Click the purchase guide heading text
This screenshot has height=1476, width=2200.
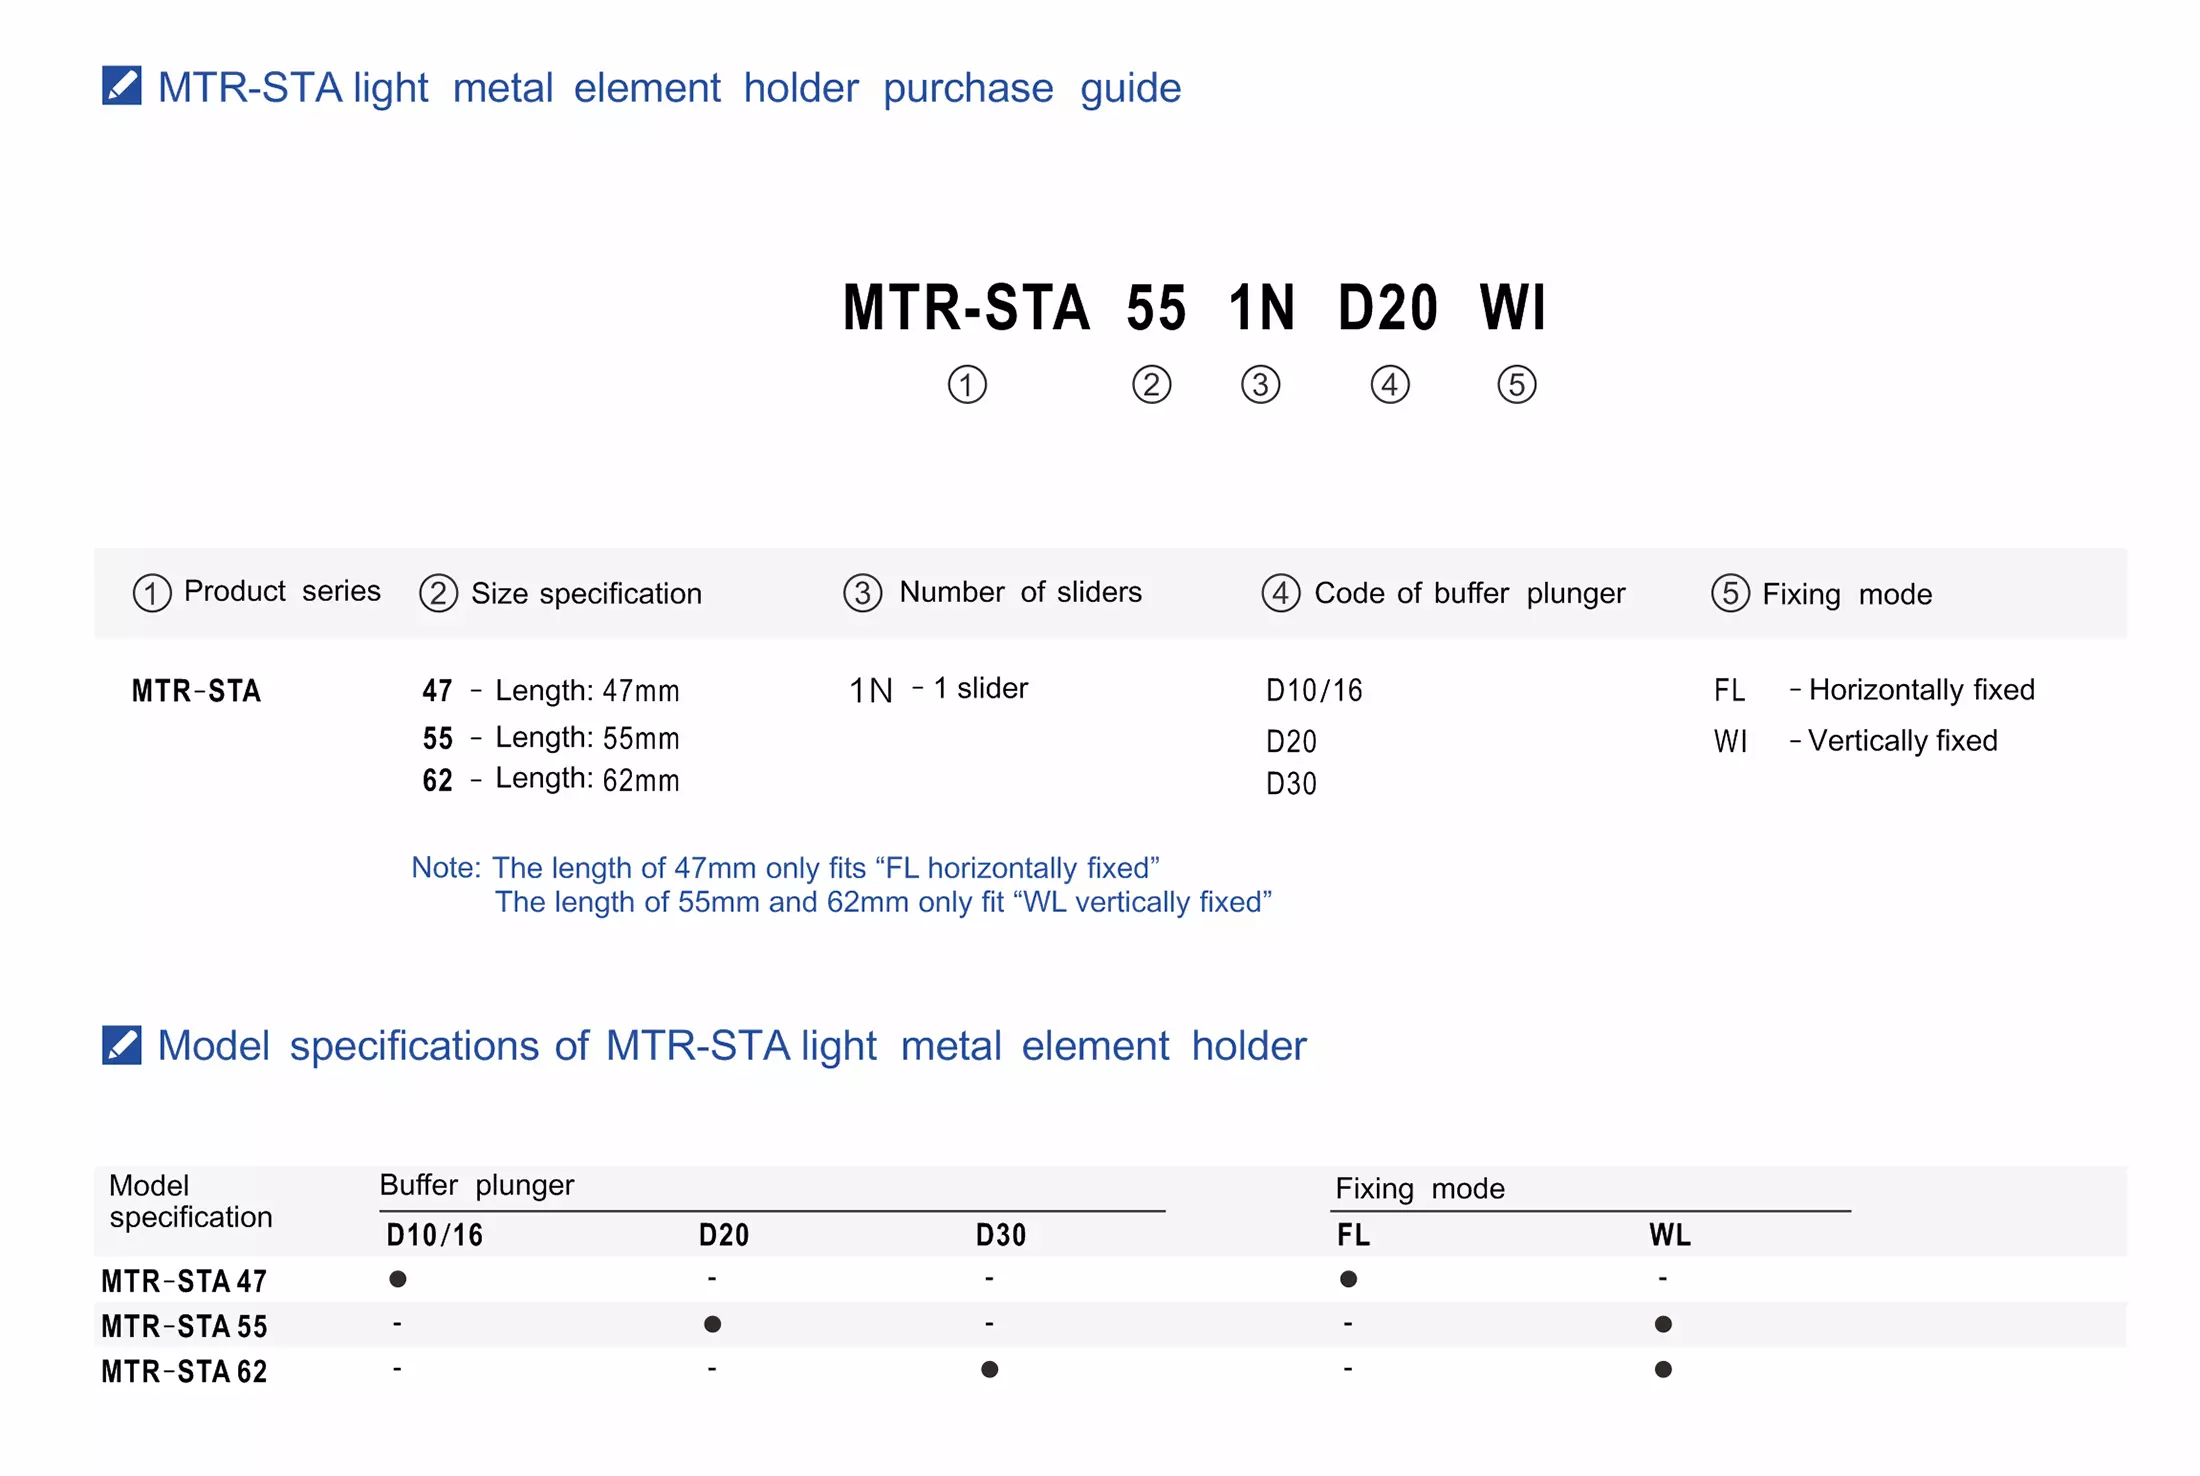[669, 88]
